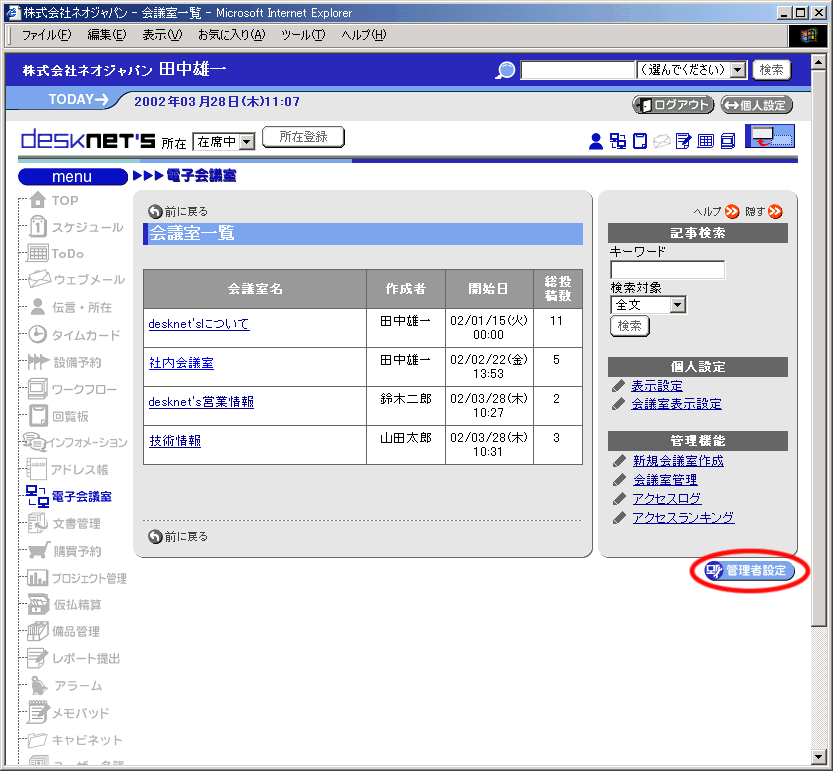This screenshot has width=833, height=771.
Task: Open the お気に入り menu
Action: 231,35
